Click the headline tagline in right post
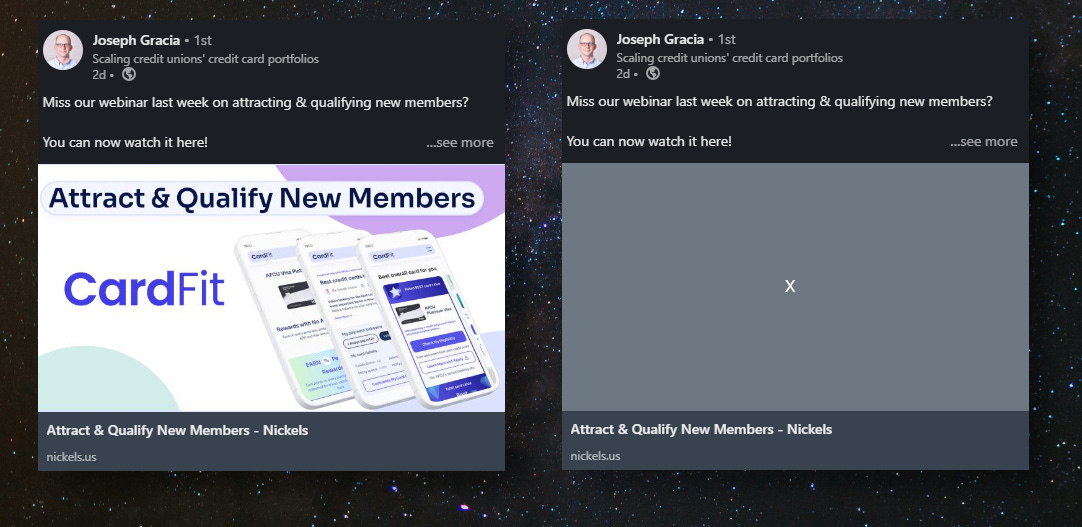This screenshot has height=527, width=1082. [x=729, y=58]
